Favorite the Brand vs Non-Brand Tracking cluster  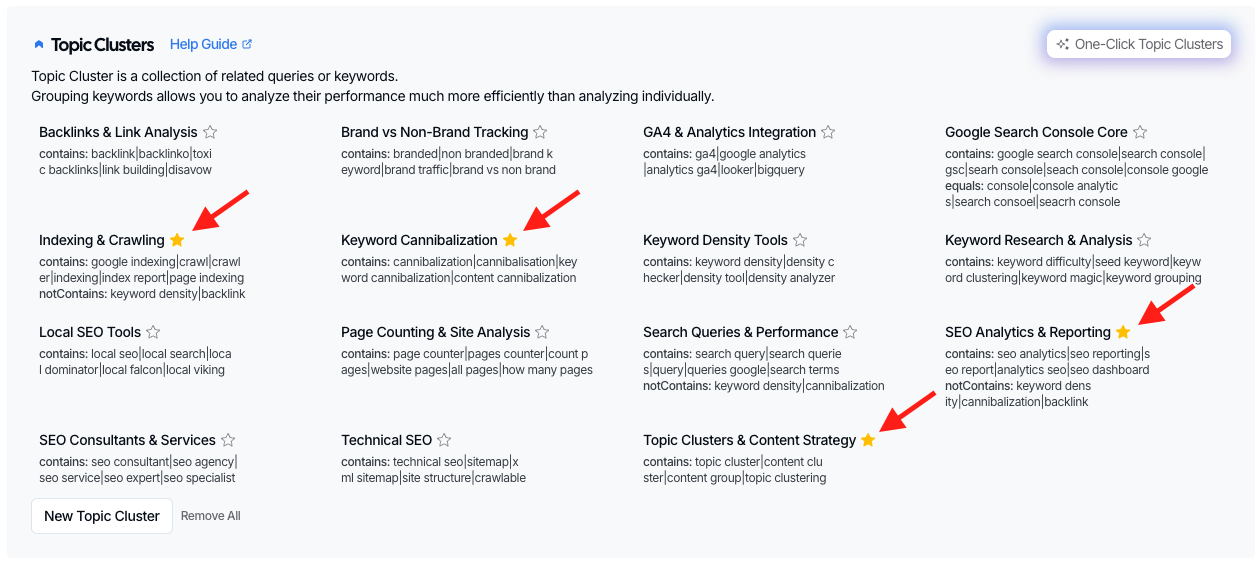[x=540, y=132]
